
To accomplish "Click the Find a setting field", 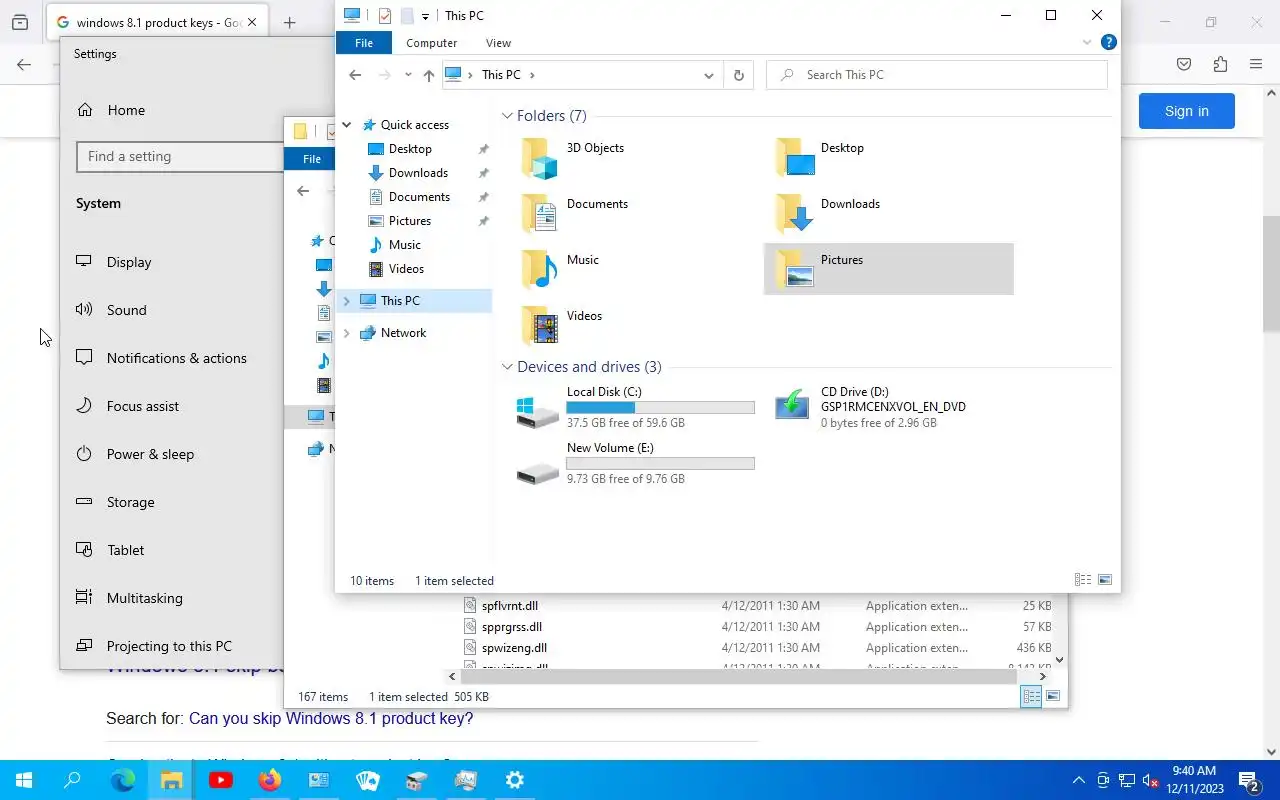I will pyautogui.click(x=180, y=156).
